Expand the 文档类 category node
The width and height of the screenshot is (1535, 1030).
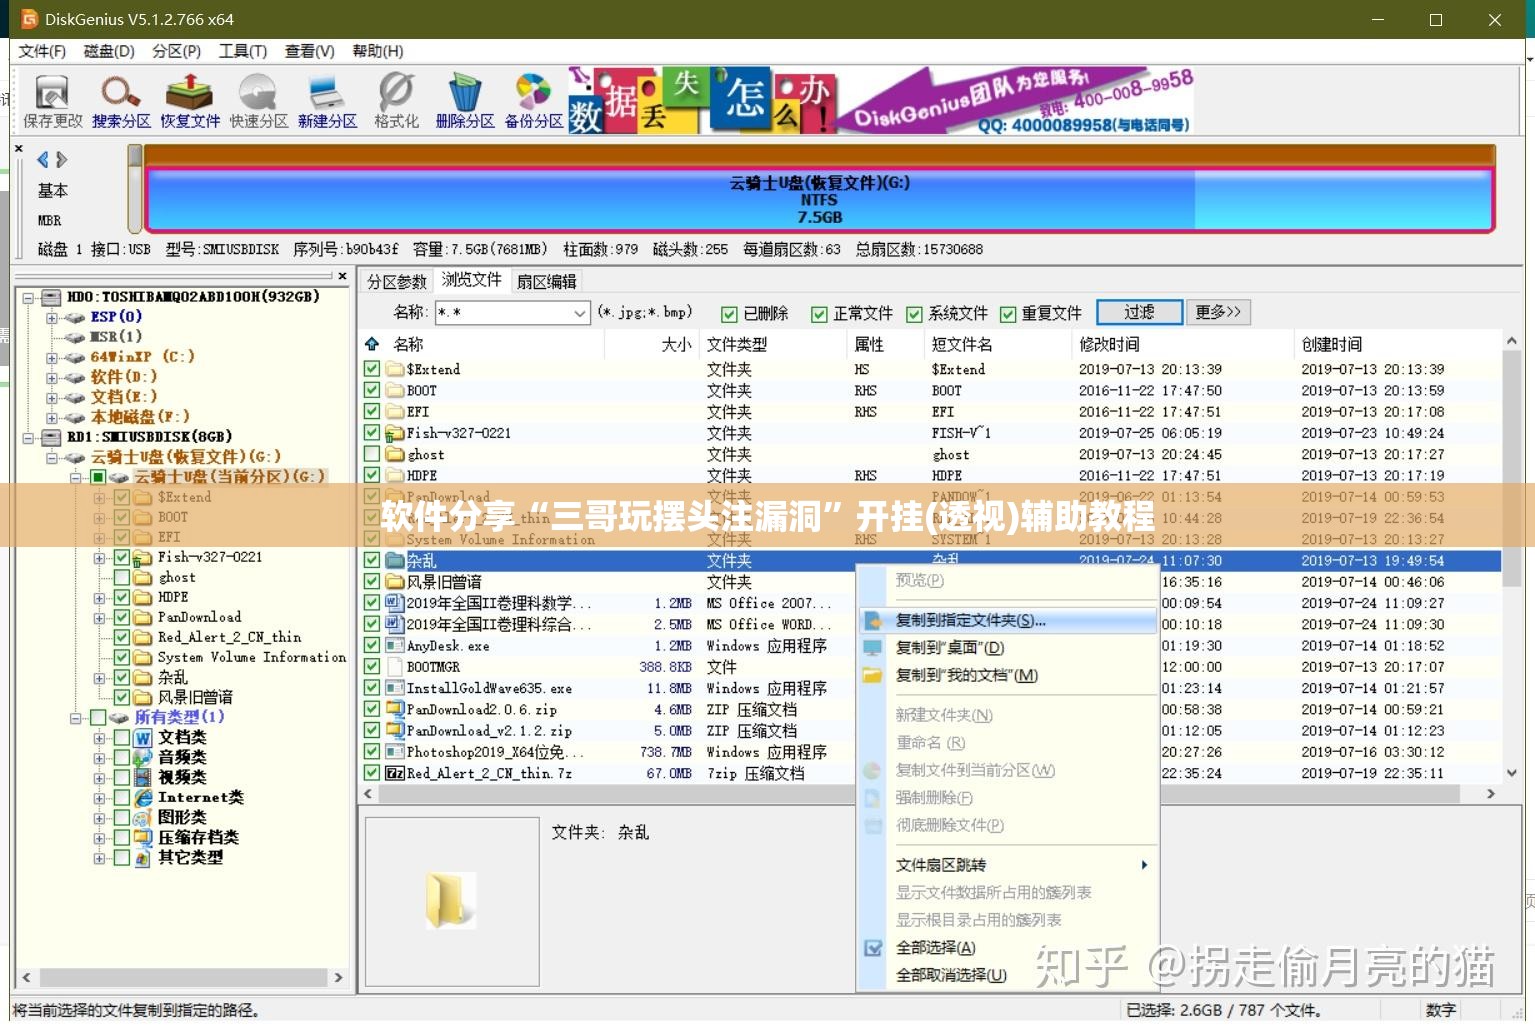[99, 738]
